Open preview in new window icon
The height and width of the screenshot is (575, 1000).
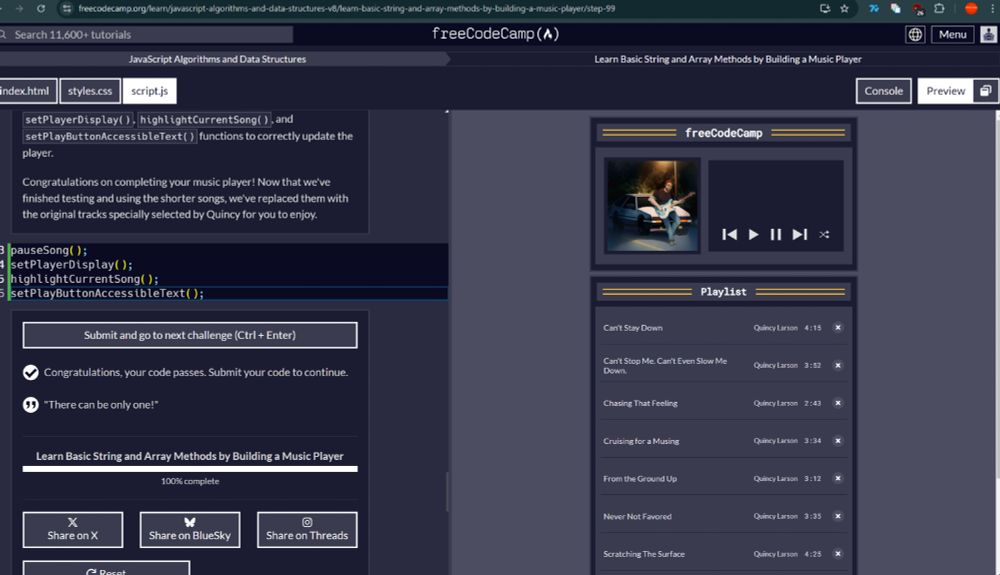click(985, 91)
